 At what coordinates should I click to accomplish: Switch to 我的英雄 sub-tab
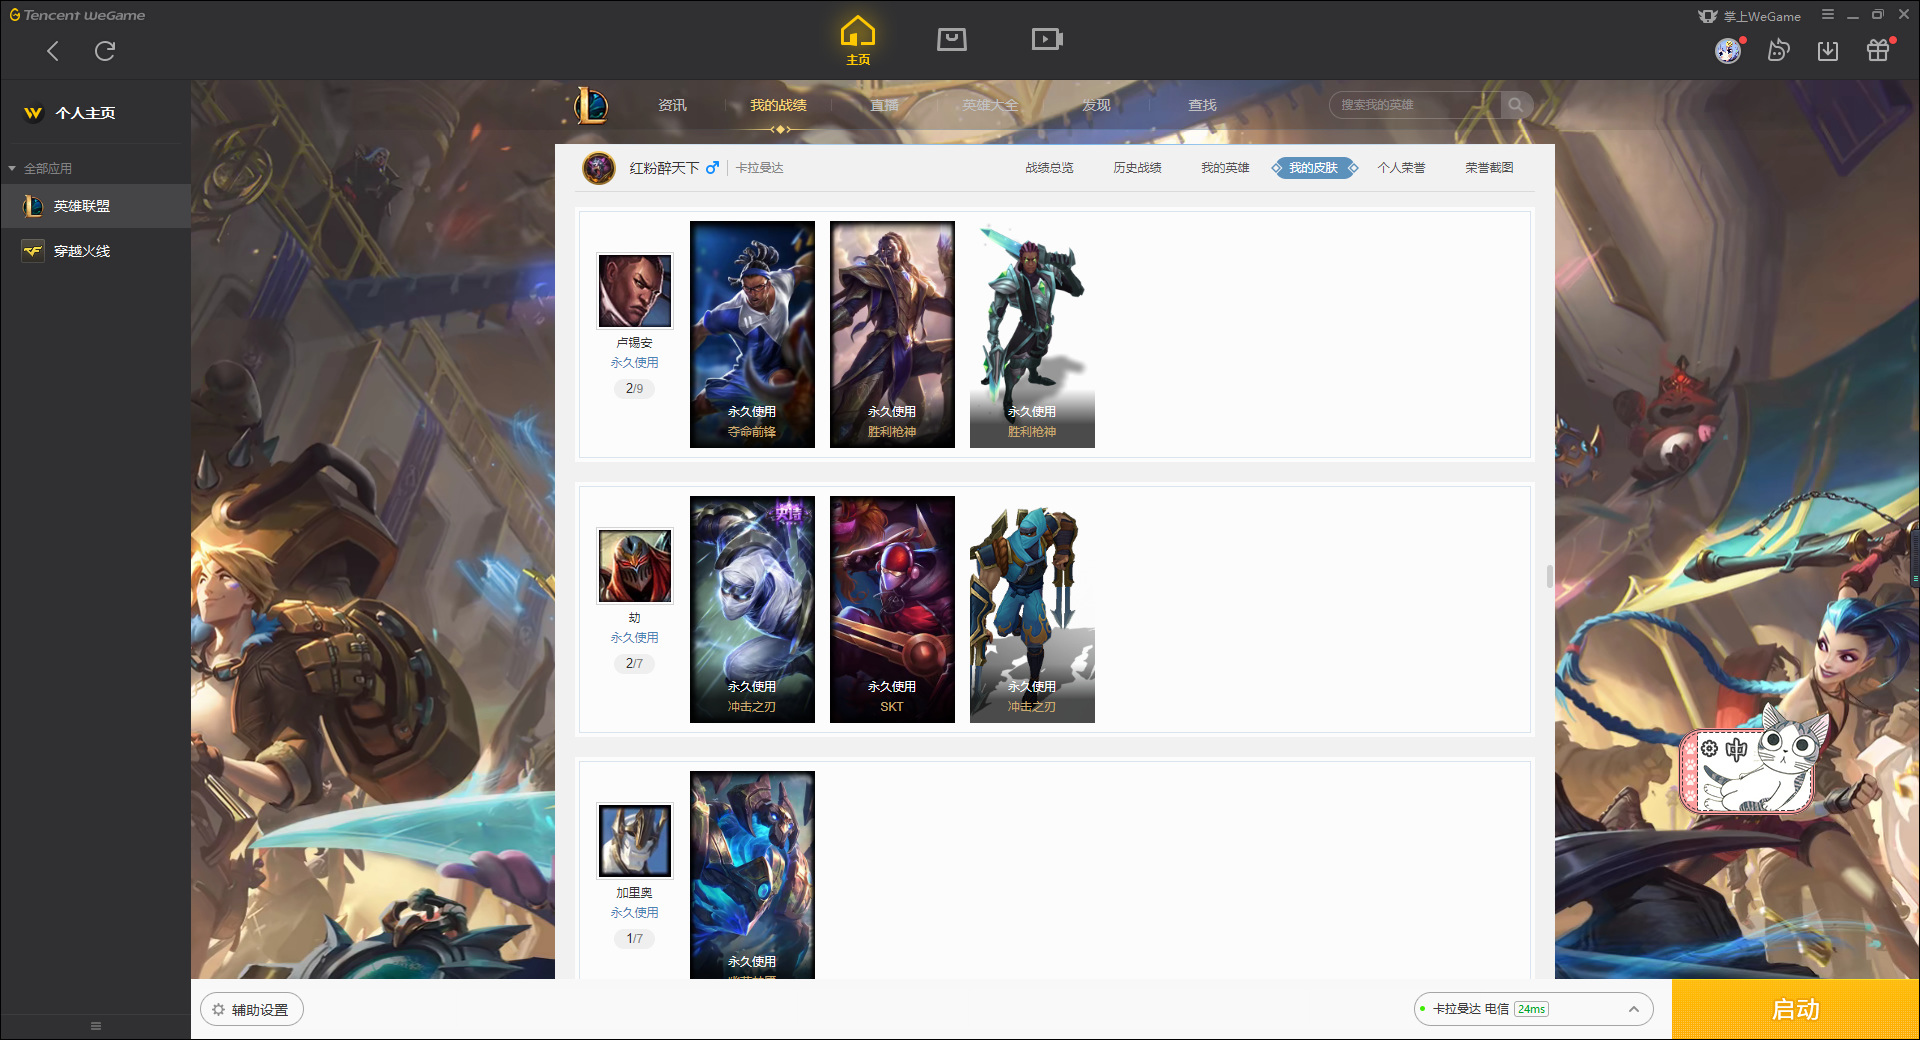click(x=1225, y=168)
